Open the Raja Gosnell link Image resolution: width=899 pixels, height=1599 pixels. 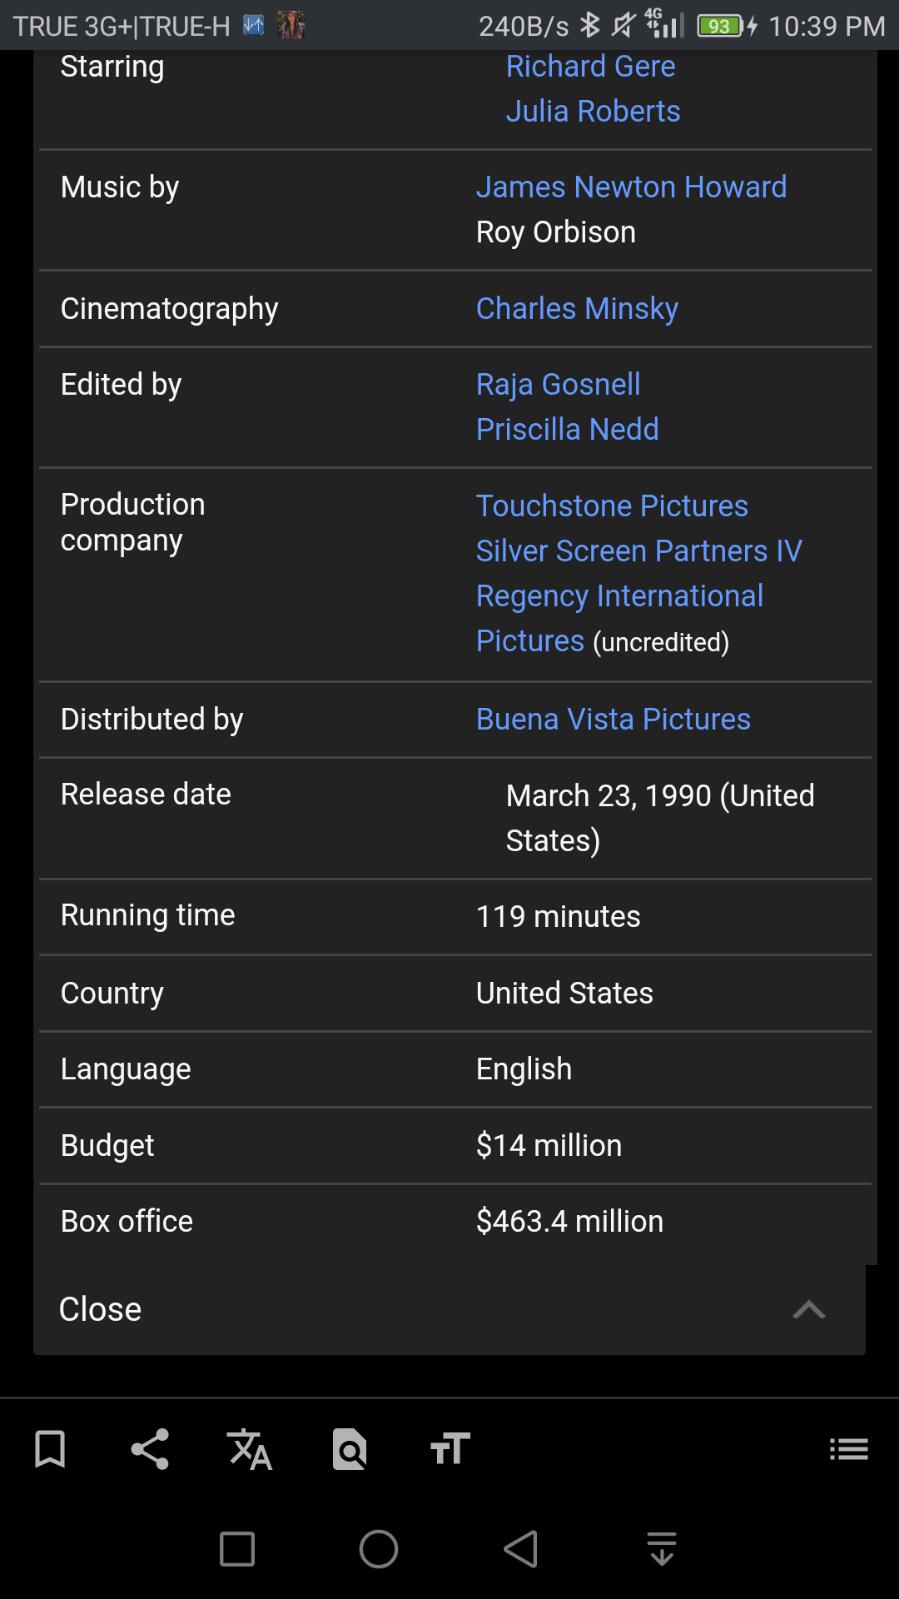(x=558, y=384)
